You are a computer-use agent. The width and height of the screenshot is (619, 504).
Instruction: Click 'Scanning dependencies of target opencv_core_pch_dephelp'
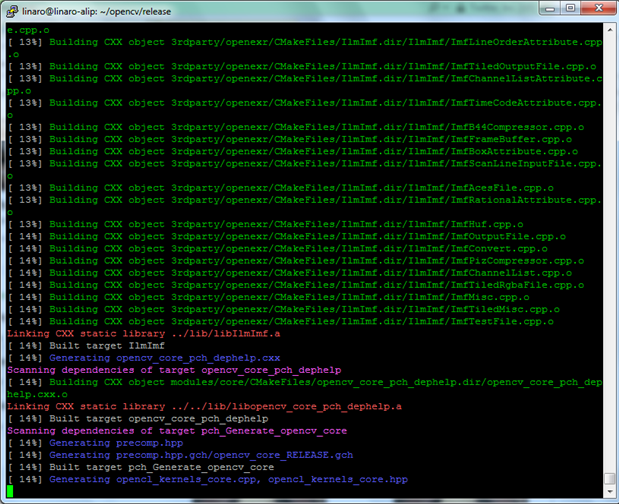click(x=174, y=370)
